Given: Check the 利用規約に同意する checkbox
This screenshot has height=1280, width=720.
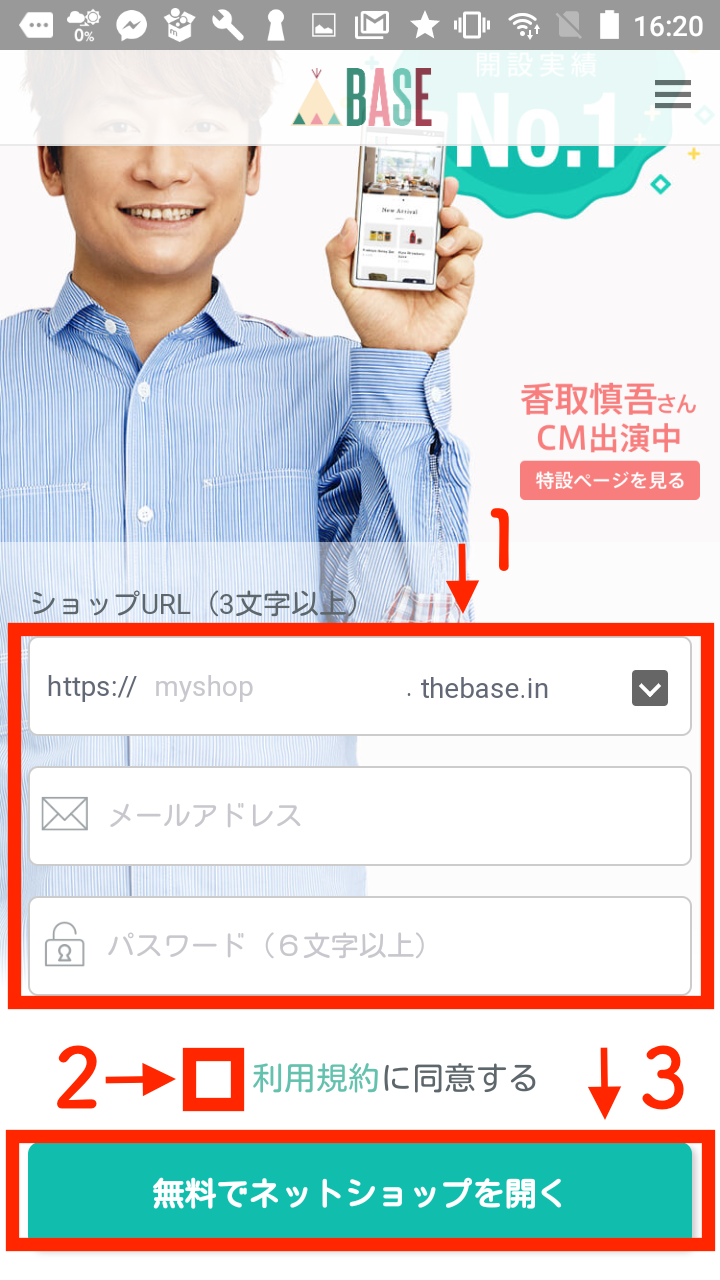Looking at the screenshot, I should 213,1078.
